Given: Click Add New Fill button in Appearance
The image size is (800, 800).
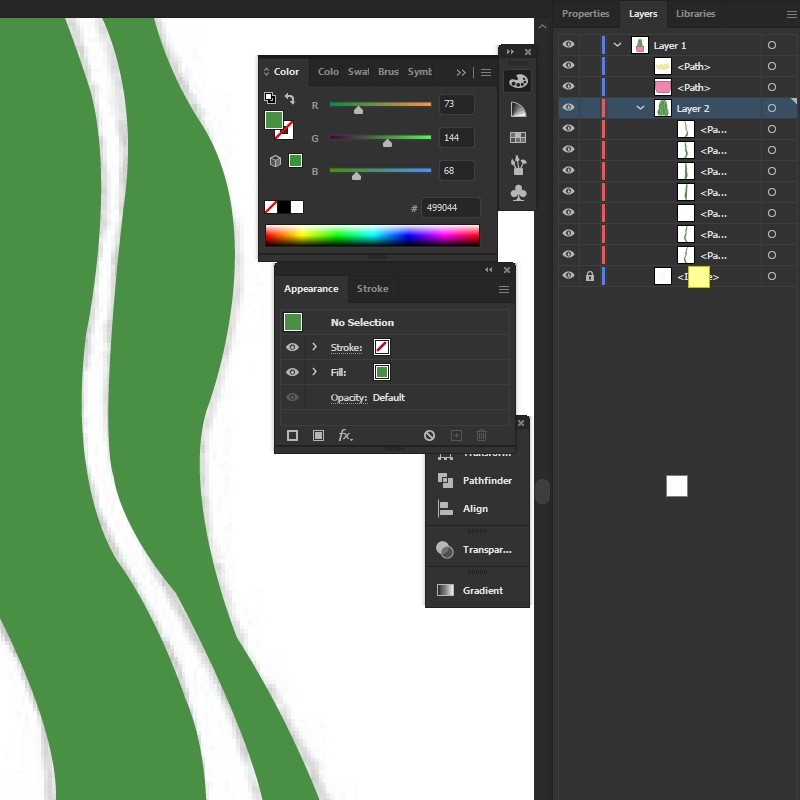Looking at the screenshot, I should (x=318, y=435).
